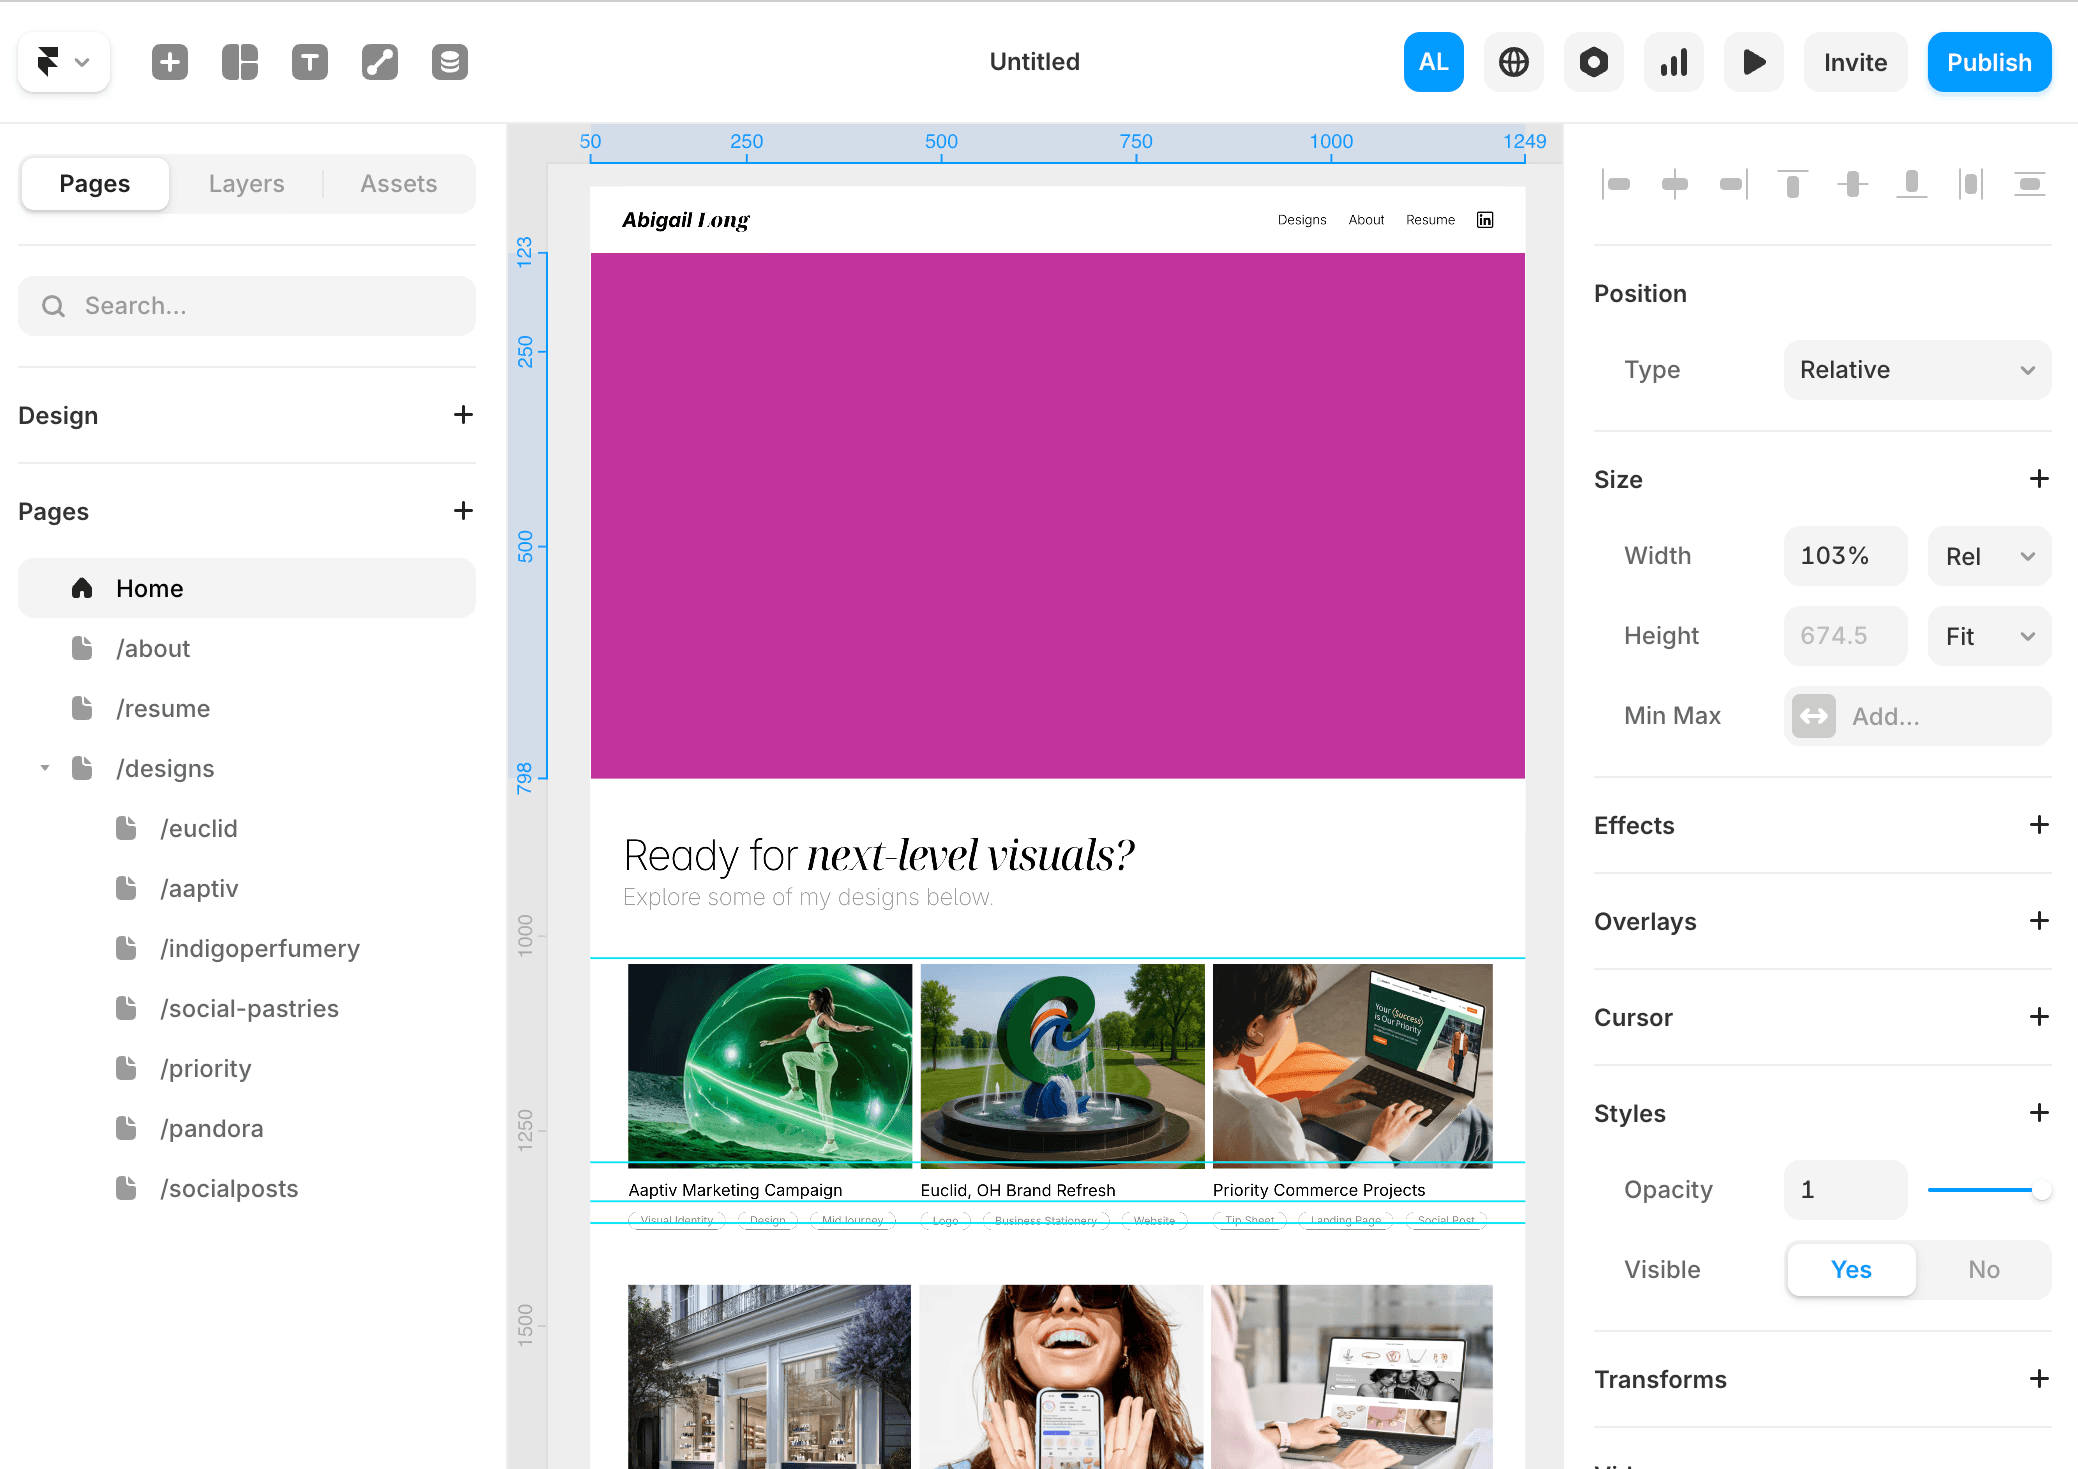Viewport: 2078px width, 1469px height.
Task: Open the analytics bar chart icon
Action: click(x=1673, y=62)
